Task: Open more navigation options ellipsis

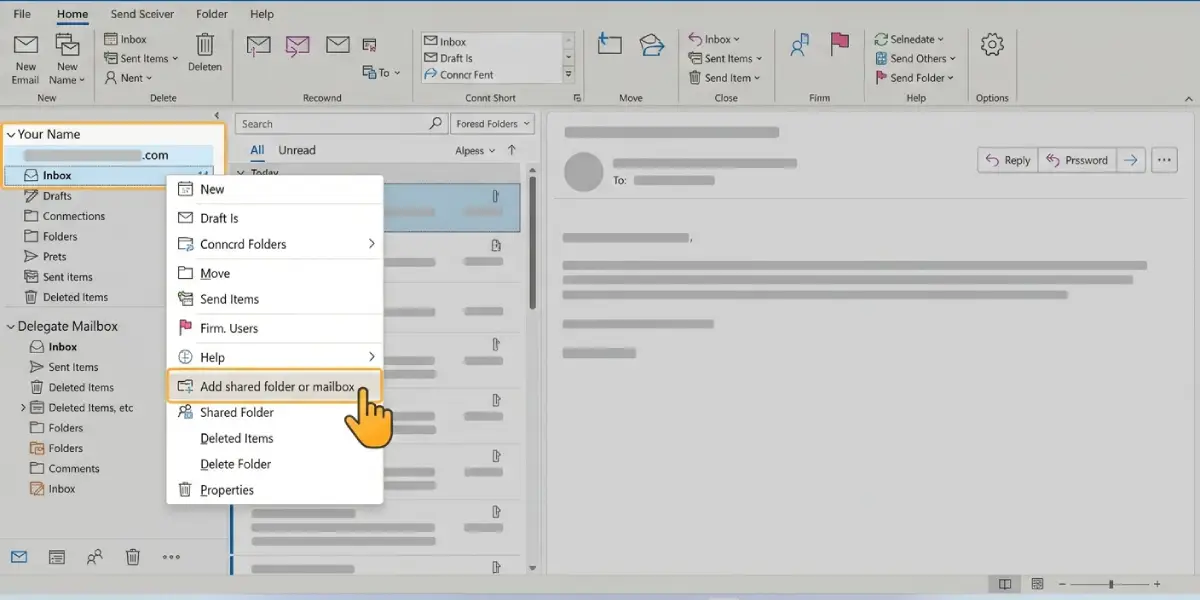Action: 171,558
